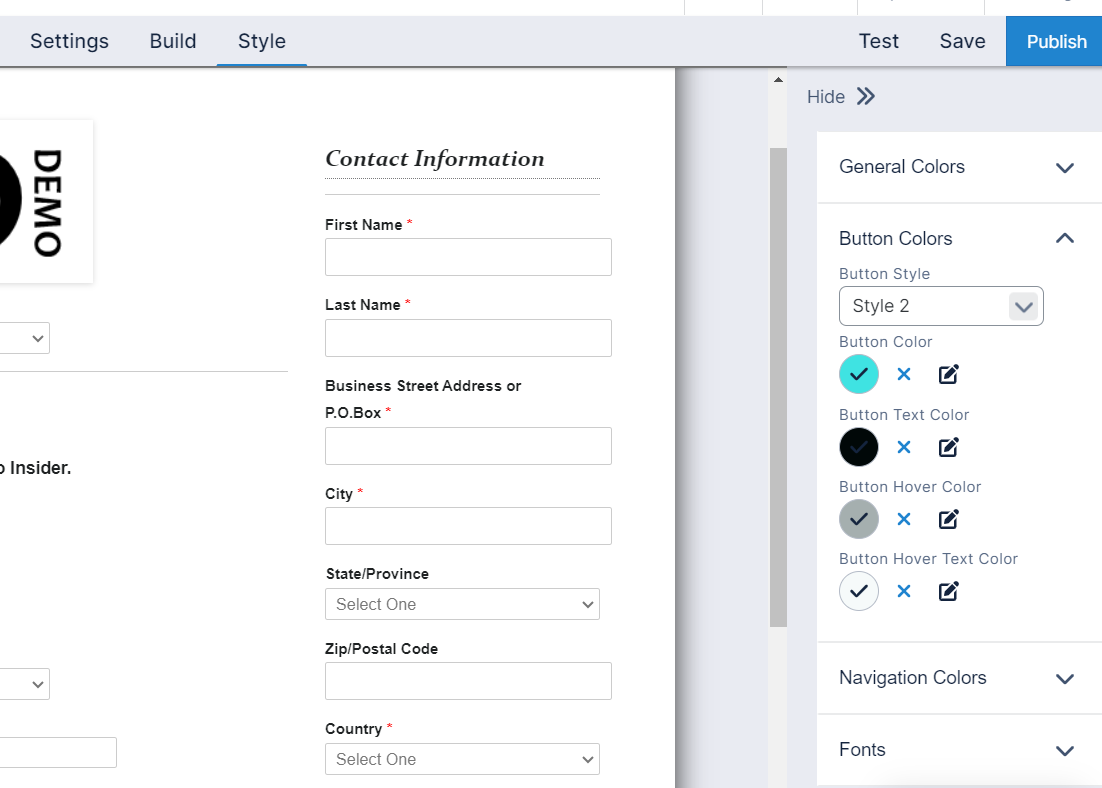Open the Settings tab

(69, 41)
